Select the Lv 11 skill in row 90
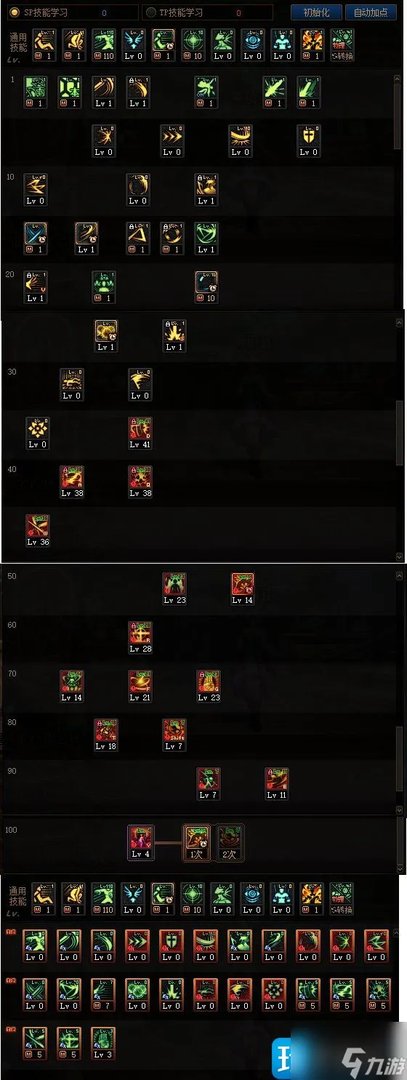This screenshot has height=1080, width=407. coord(277,784)
